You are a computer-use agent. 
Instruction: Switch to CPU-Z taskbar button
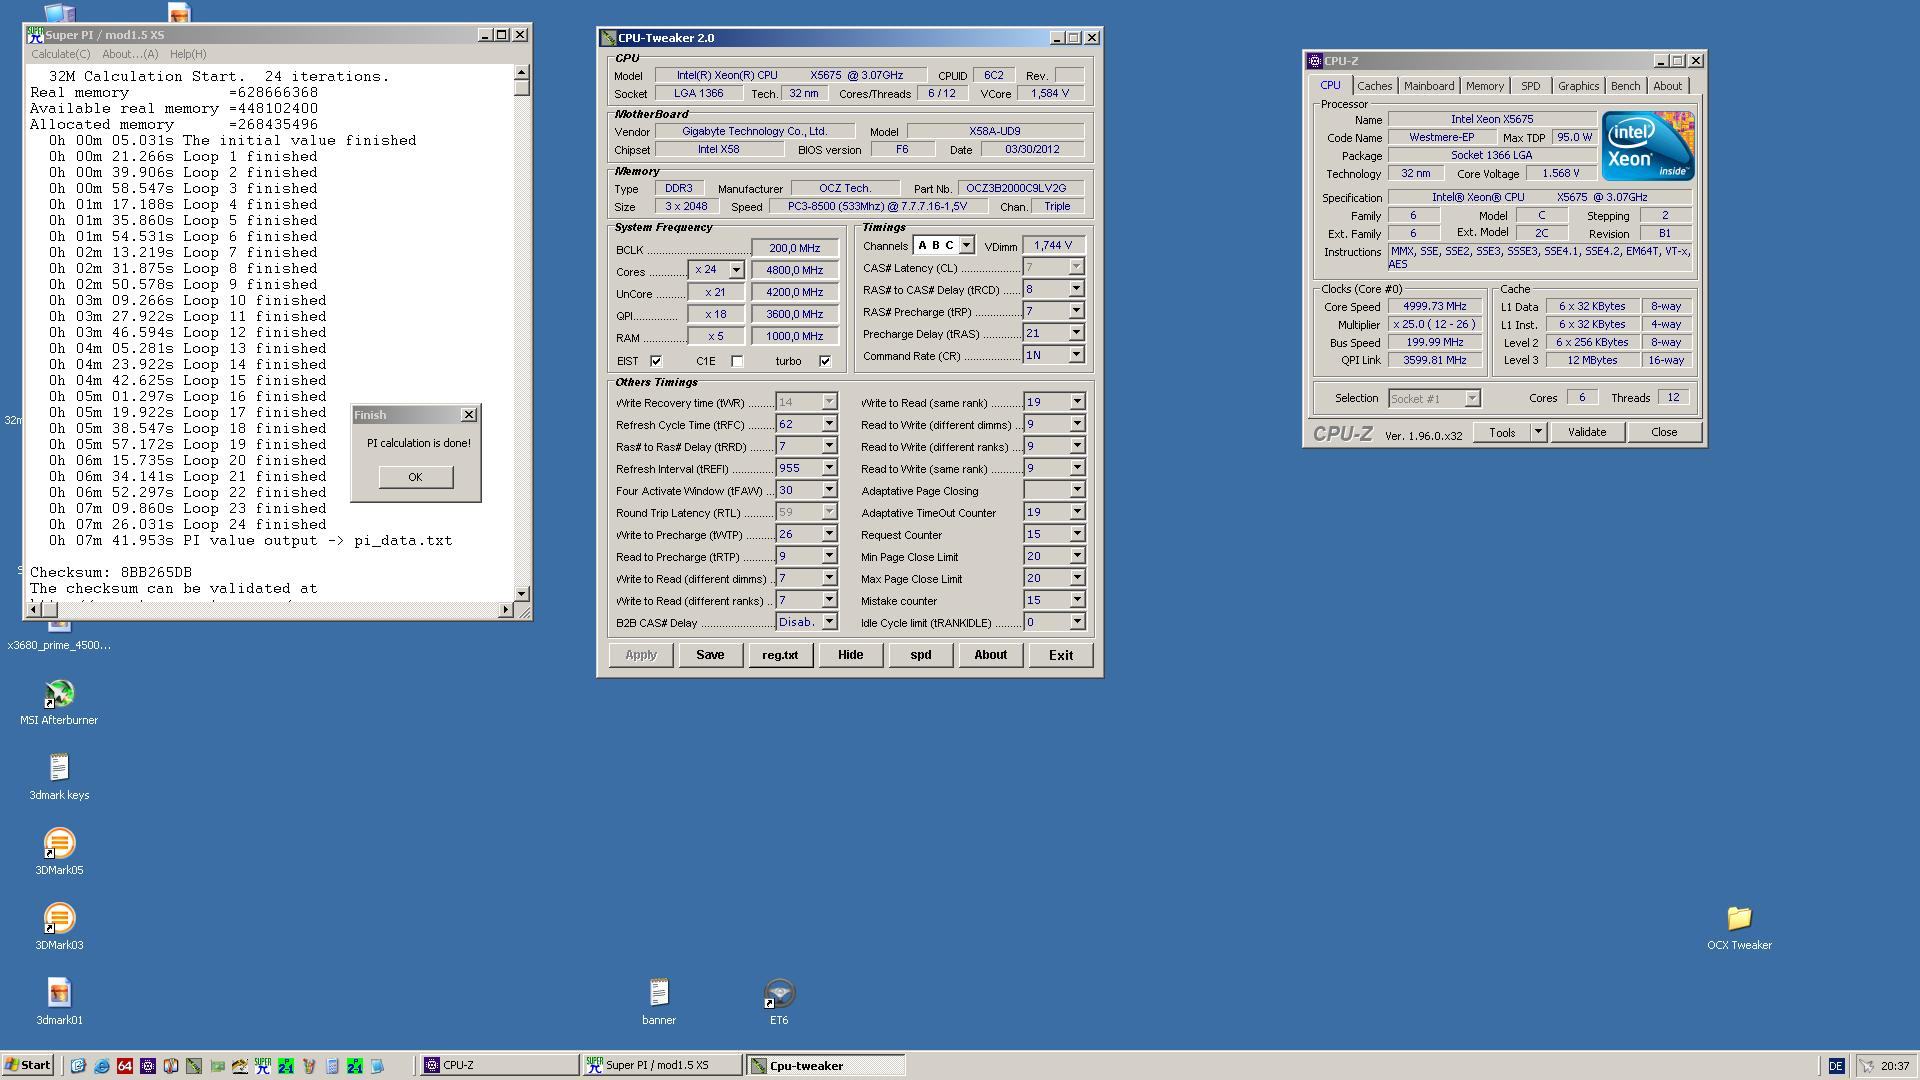498,1066
